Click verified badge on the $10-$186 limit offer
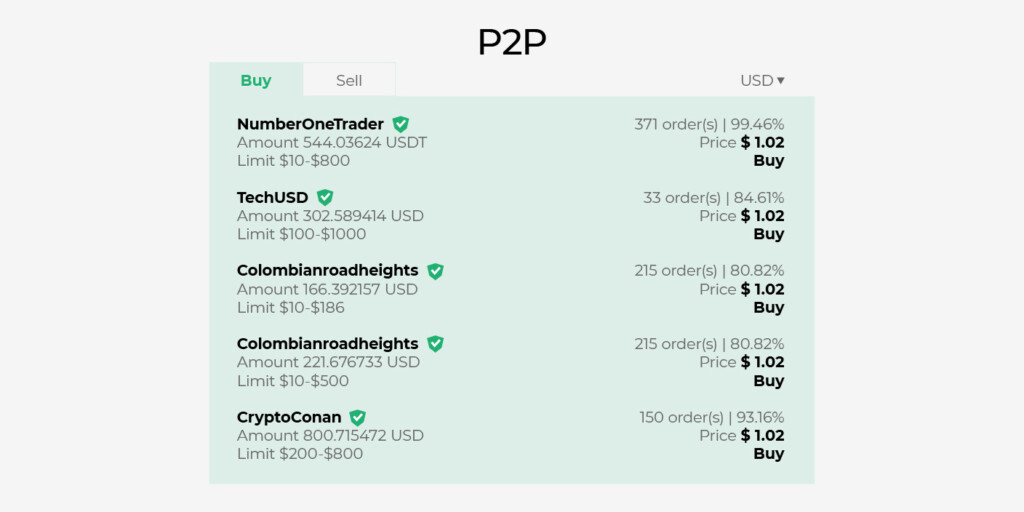This screenshot has width=1024, height=512. tap(435, 271)
